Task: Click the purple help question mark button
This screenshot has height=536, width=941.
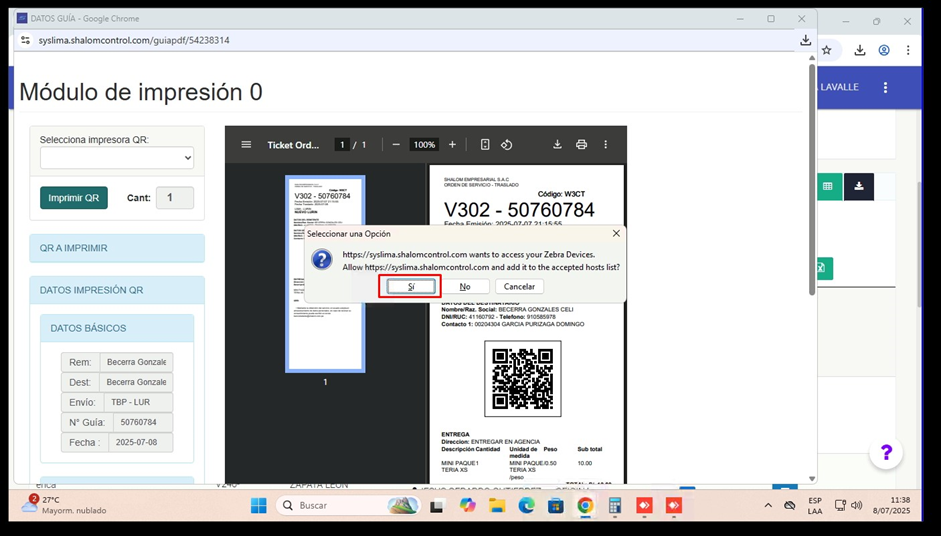Action: click(885, 453)
